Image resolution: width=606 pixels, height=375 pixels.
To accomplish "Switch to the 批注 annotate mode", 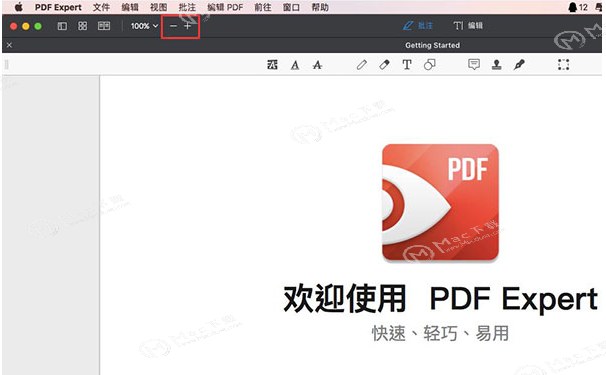I will [x=417, y=26].
